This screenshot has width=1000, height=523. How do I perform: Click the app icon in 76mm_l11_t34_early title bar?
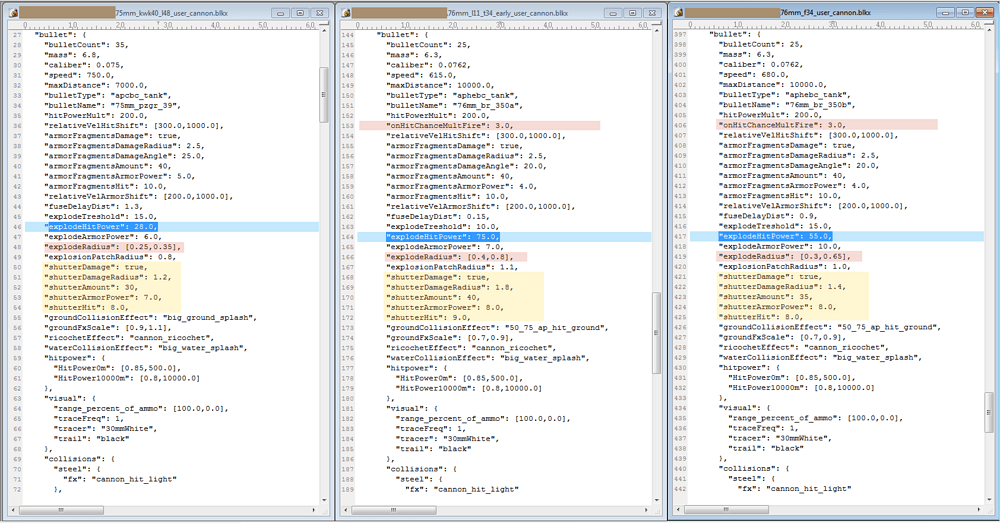(346, 13)
